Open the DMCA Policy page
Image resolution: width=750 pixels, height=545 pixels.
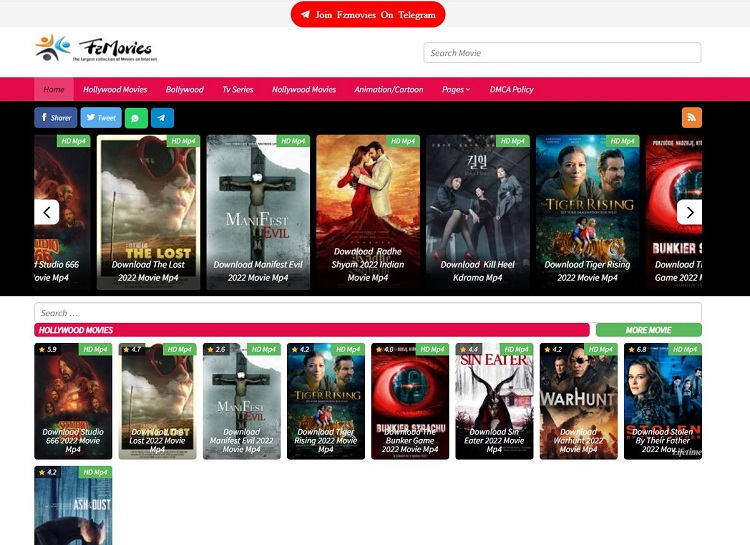click(511, 89)
